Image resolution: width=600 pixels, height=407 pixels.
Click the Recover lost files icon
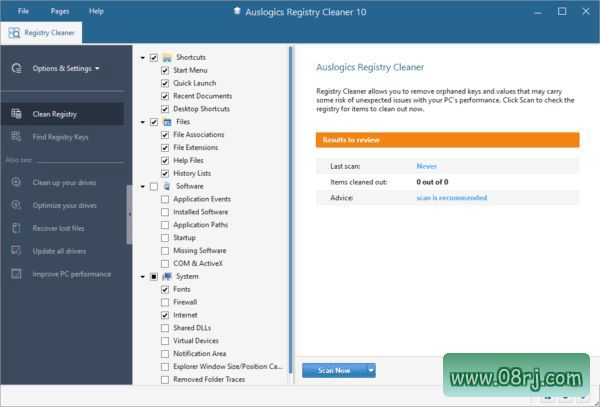(x=16, y=228)
